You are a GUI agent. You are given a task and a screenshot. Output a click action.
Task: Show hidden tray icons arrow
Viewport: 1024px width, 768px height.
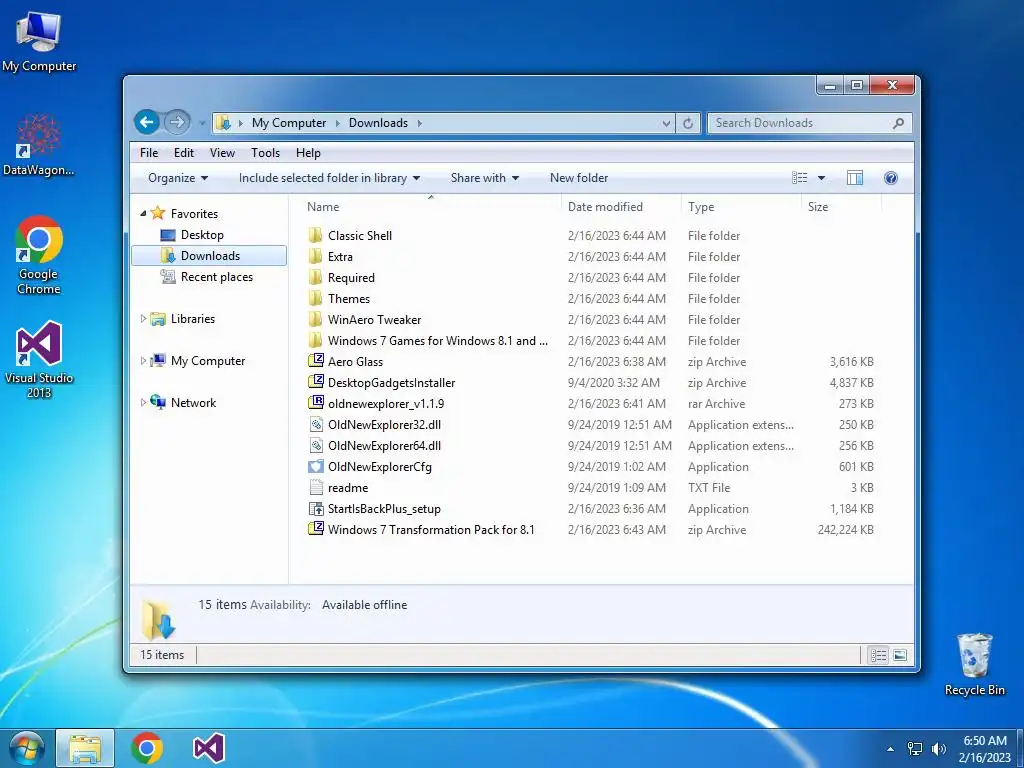coord(890,749)
